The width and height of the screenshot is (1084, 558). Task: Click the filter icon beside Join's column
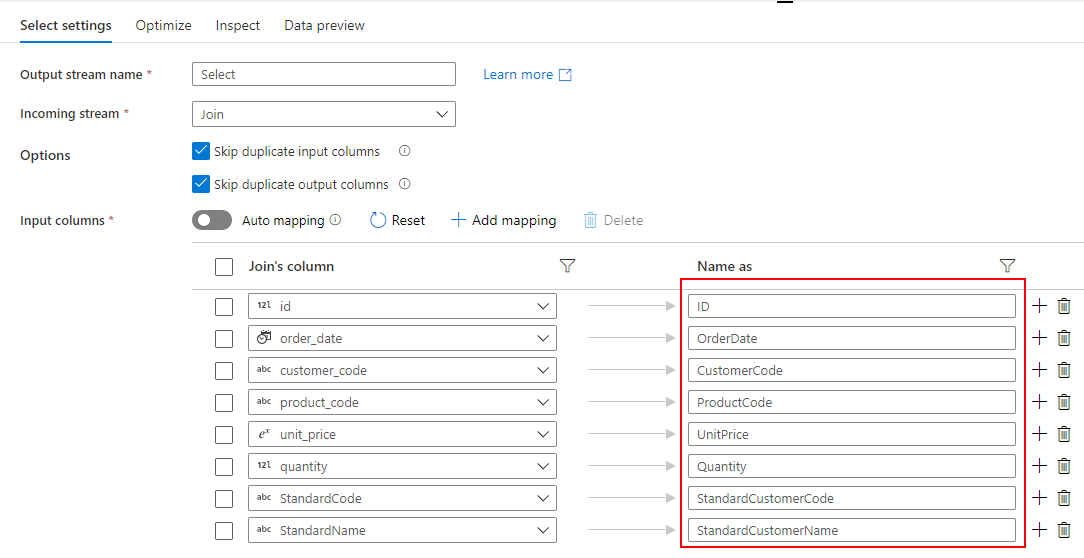coord(567,266)
